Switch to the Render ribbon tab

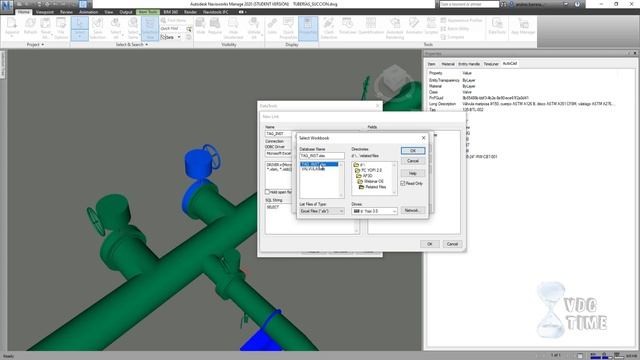click(x=190, y=12)
